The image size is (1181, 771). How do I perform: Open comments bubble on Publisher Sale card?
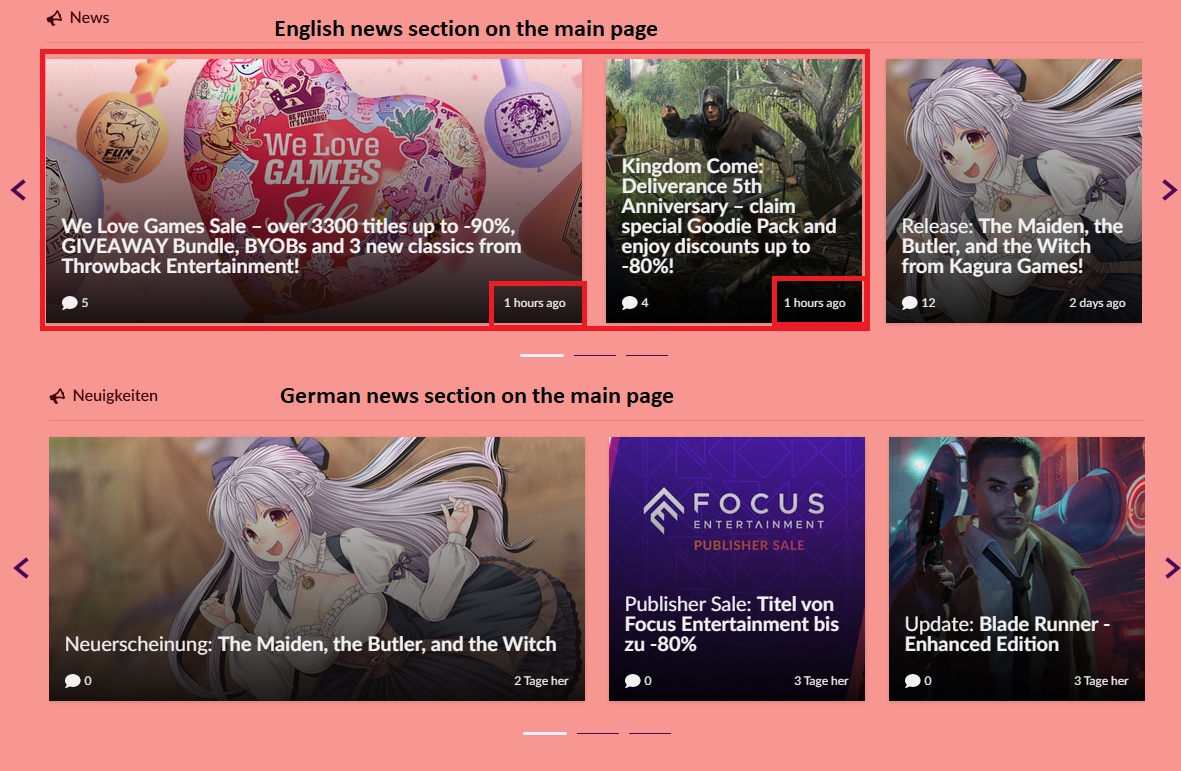633,681
